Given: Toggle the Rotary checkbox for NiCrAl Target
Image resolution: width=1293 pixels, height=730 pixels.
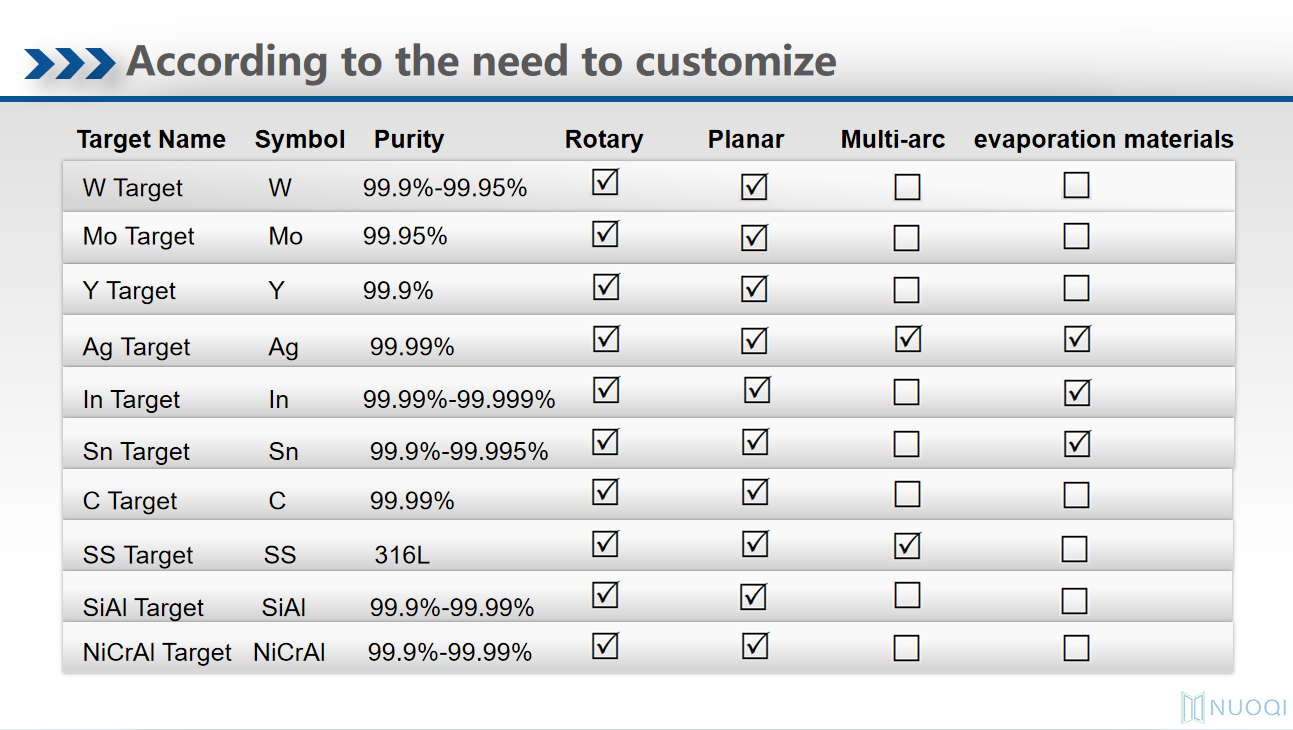Looking at the screenshot, I should tap(605, 646).
